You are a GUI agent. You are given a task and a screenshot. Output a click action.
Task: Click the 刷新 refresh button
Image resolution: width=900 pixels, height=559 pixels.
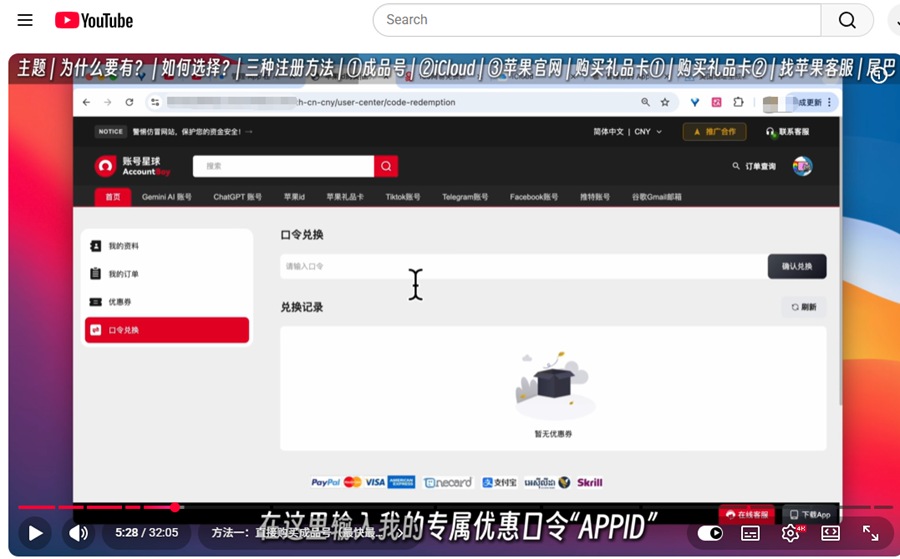pyautogui.click(x=804, y=307)
